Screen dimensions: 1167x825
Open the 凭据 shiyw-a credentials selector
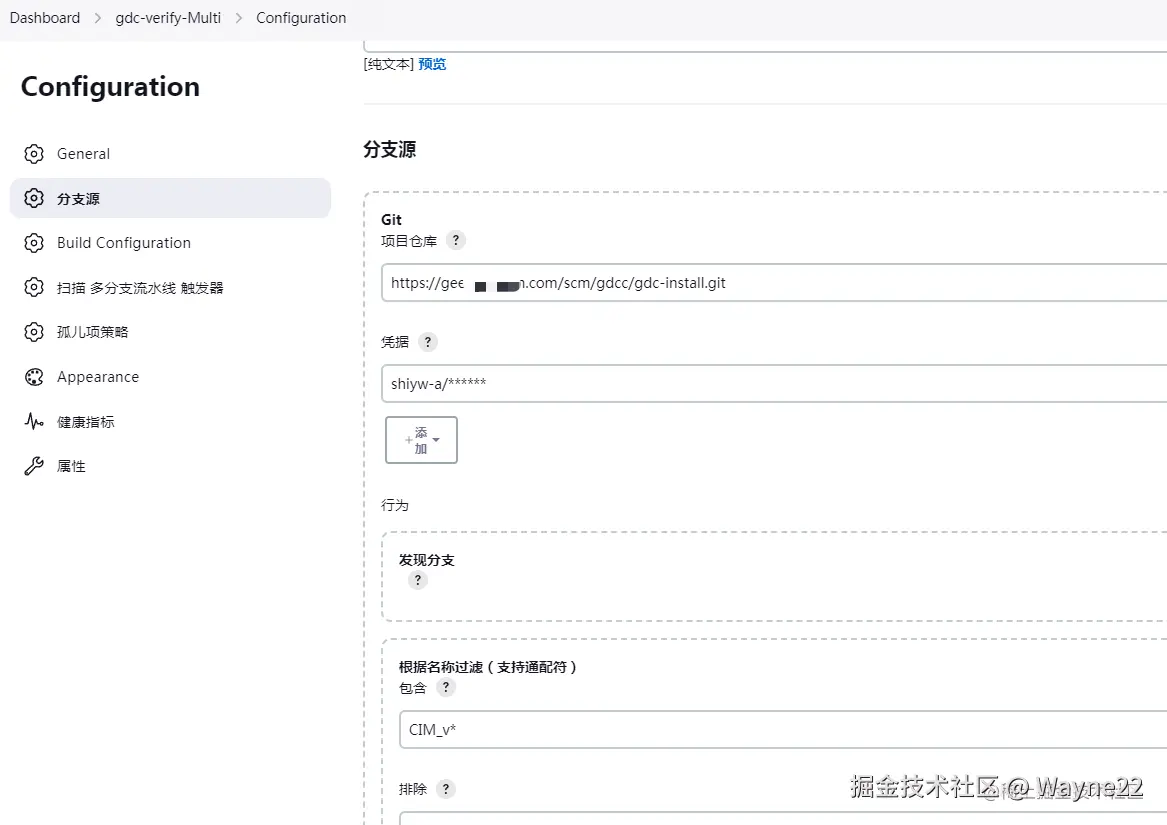[x=770, y=383]
